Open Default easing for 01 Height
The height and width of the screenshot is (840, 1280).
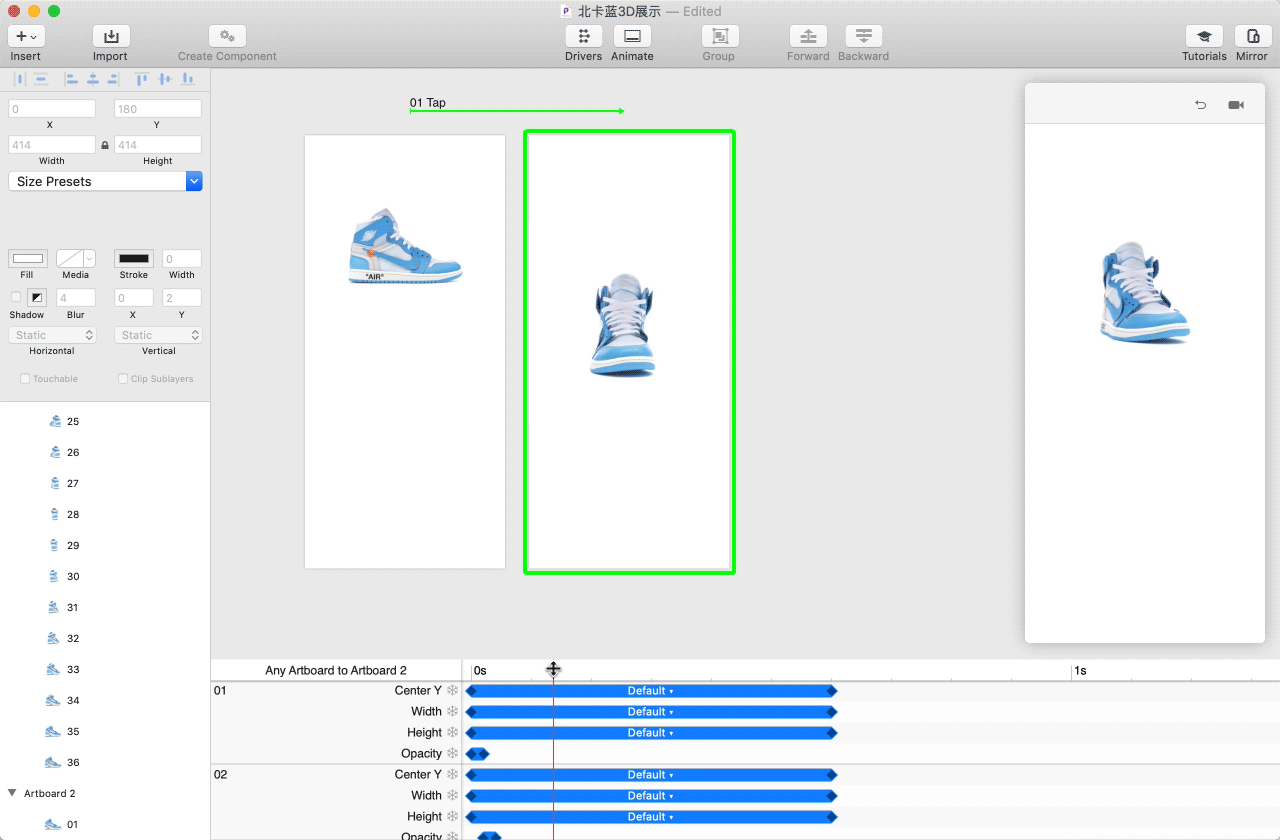(650, 733)
